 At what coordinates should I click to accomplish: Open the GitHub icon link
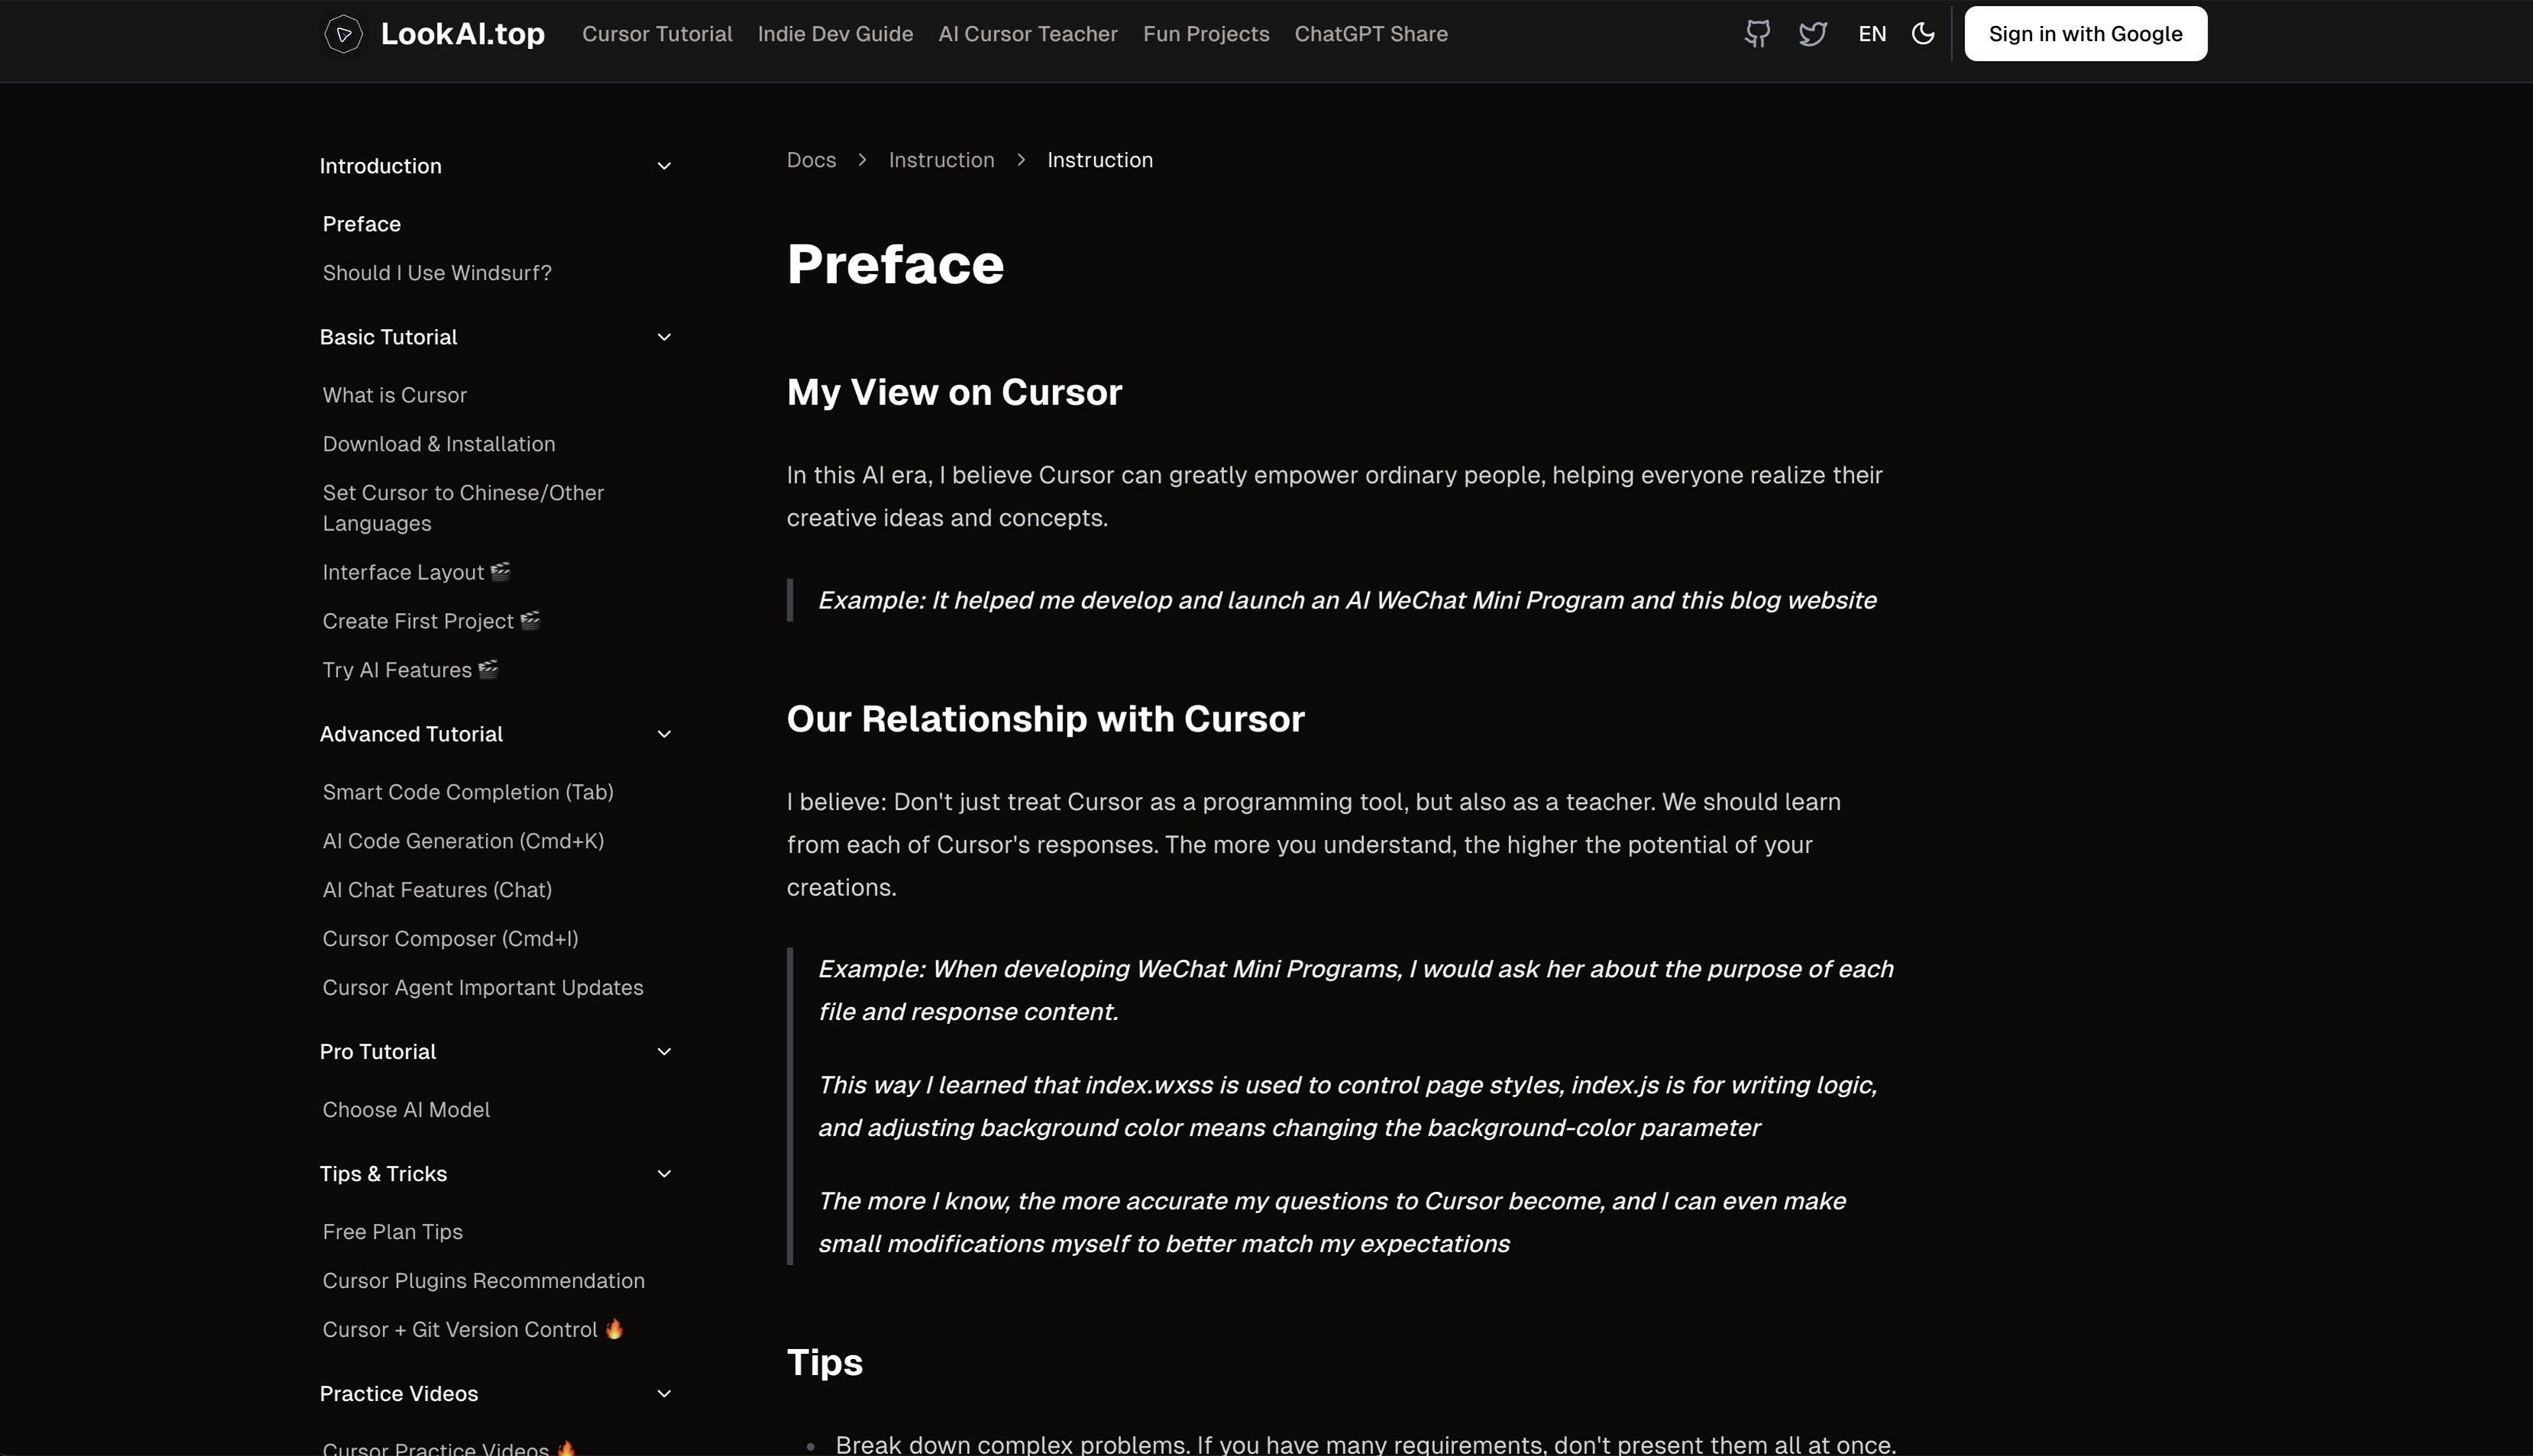[1757, 34]
